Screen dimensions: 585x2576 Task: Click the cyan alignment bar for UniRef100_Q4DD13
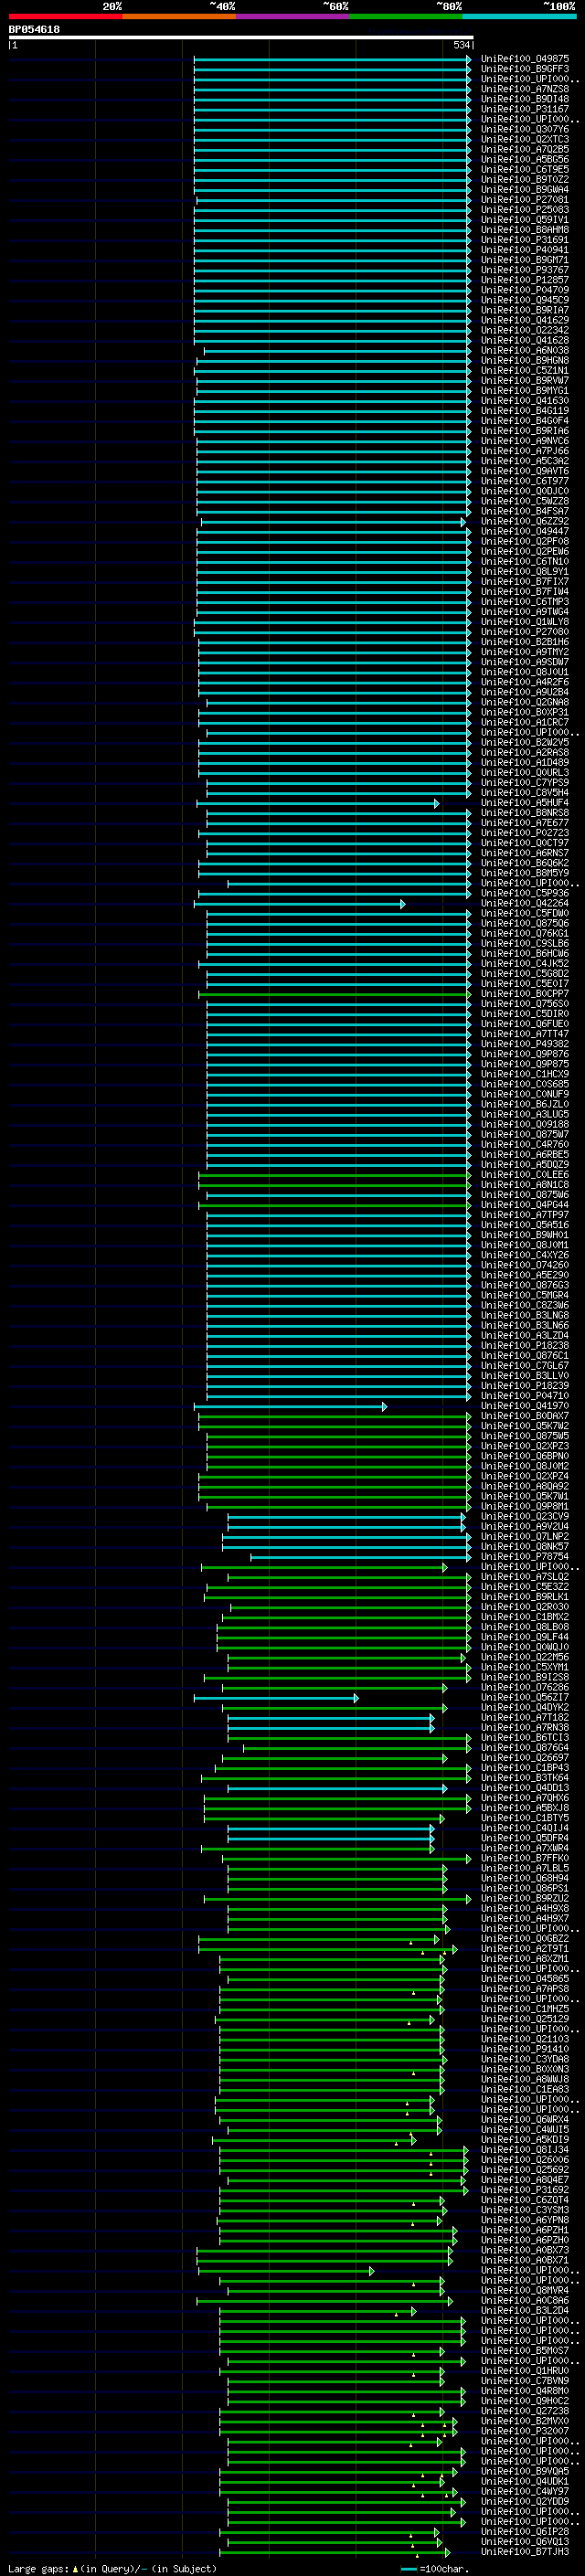click(337, 1788)
